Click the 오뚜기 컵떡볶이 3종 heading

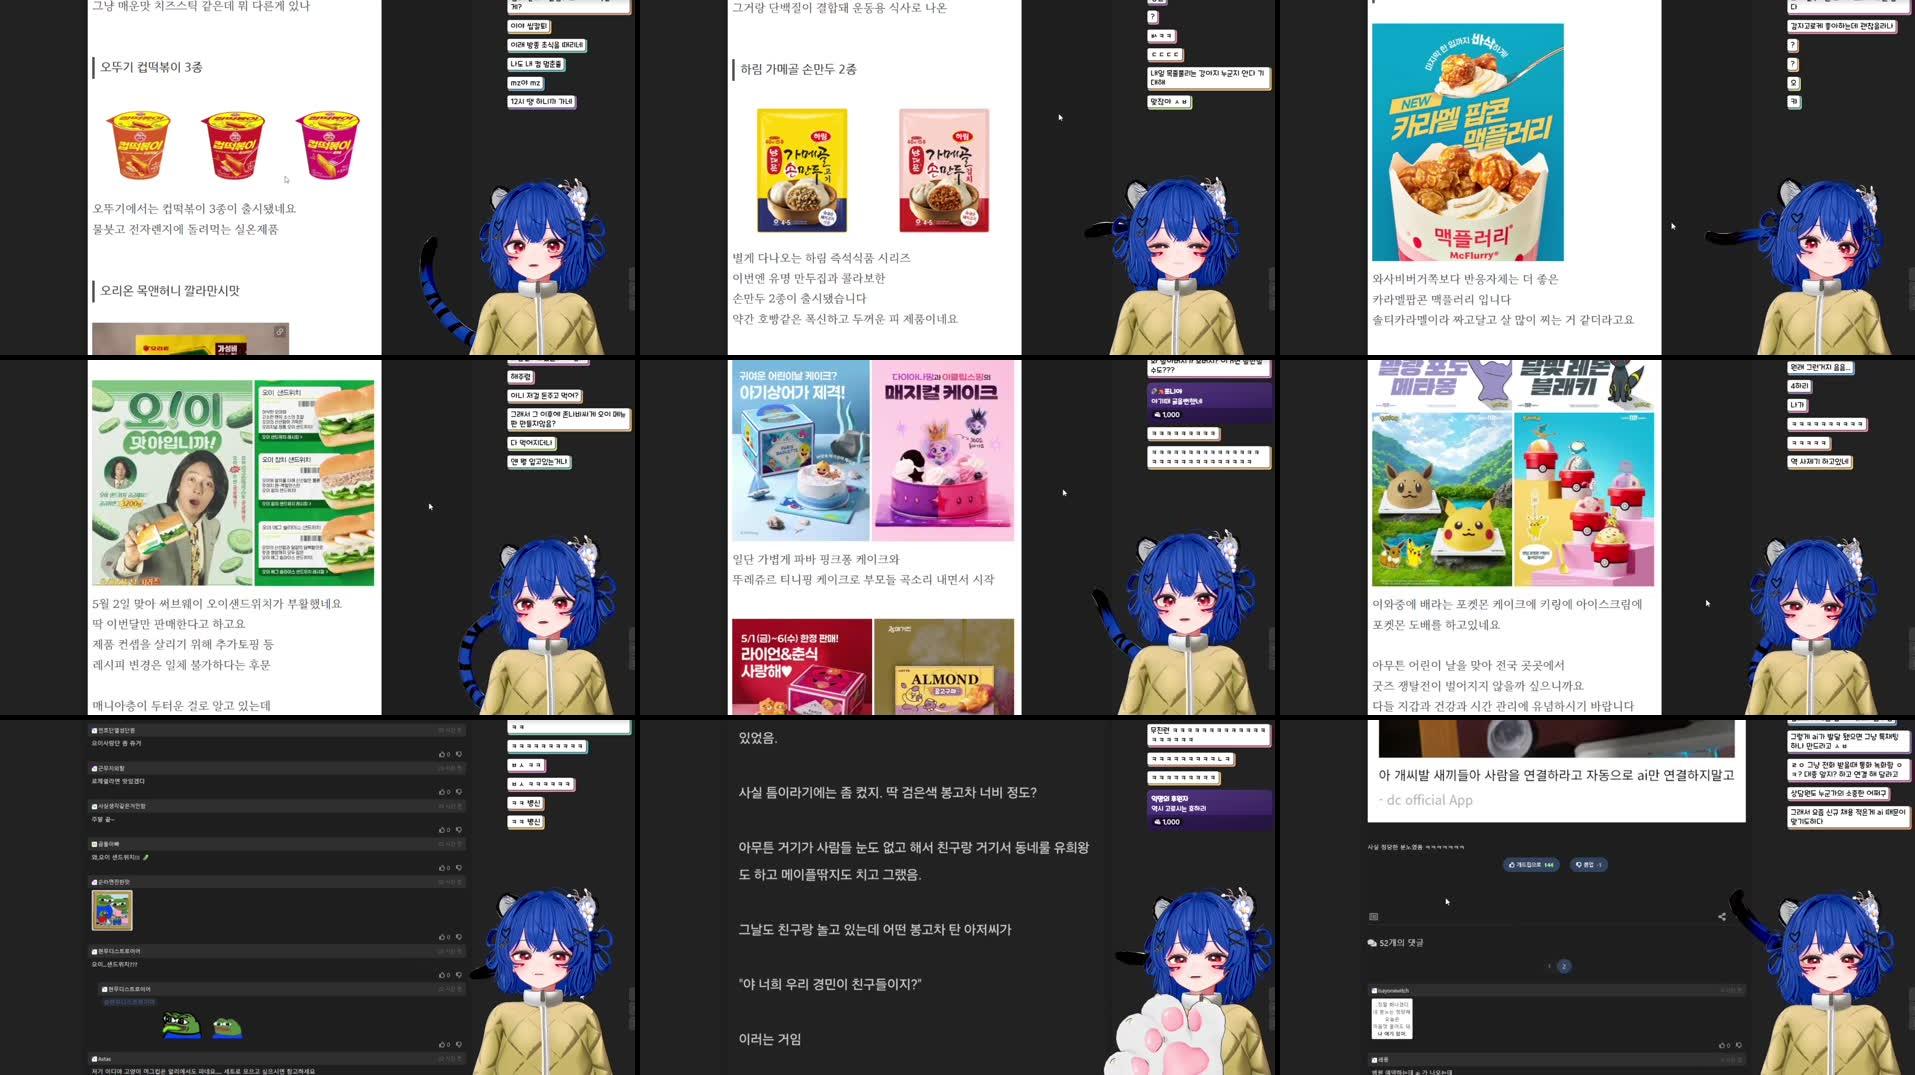[x=151, y=68]
